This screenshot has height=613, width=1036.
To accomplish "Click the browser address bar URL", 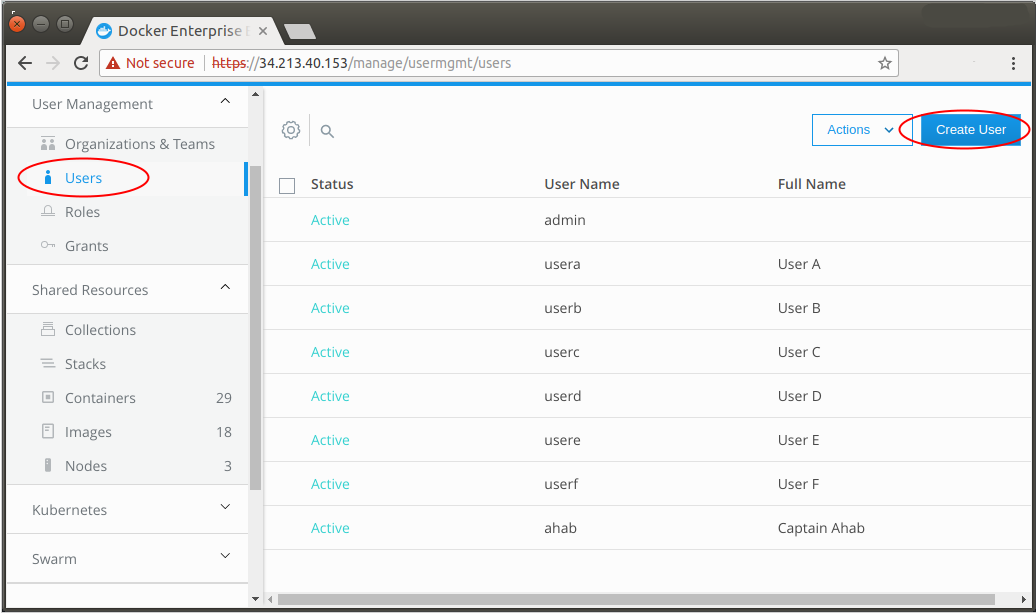I will pos(430,63).
